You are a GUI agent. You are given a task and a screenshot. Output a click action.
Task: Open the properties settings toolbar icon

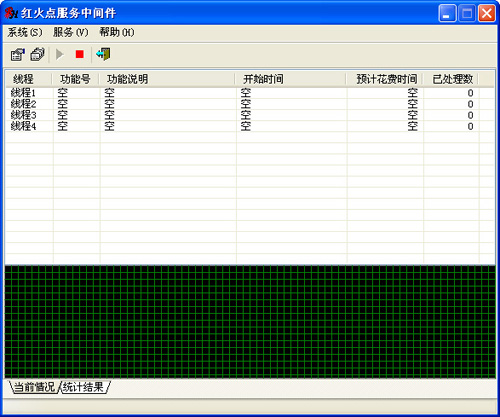point(18,54)
